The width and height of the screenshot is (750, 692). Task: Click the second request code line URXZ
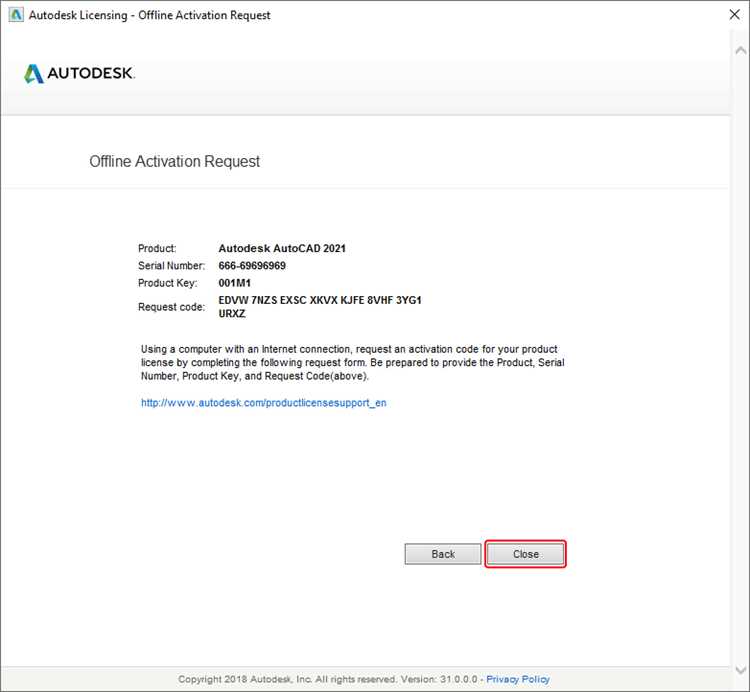tap(232, 314)
